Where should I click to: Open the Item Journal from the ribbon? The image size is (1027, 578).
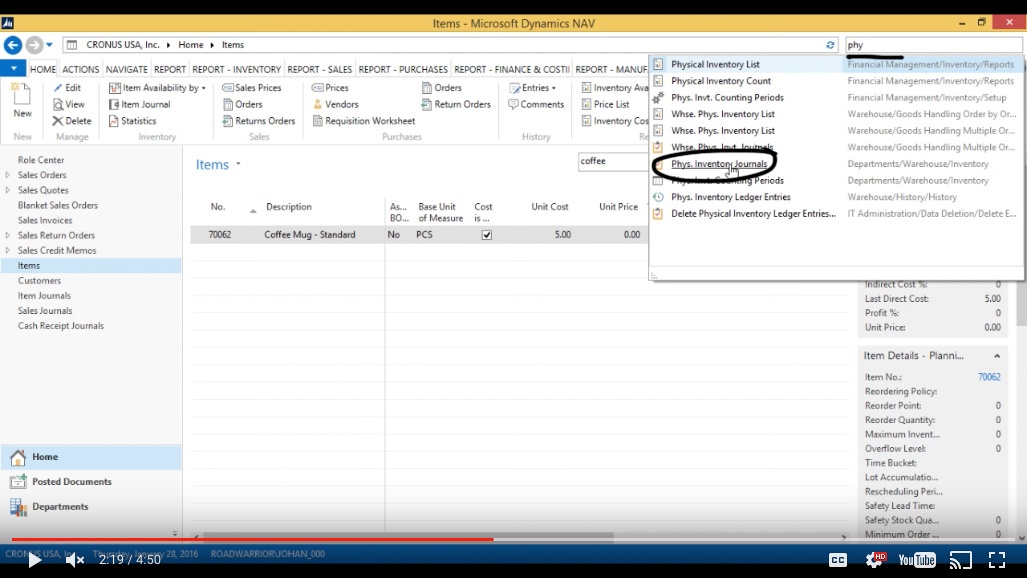tap(144, 104)
